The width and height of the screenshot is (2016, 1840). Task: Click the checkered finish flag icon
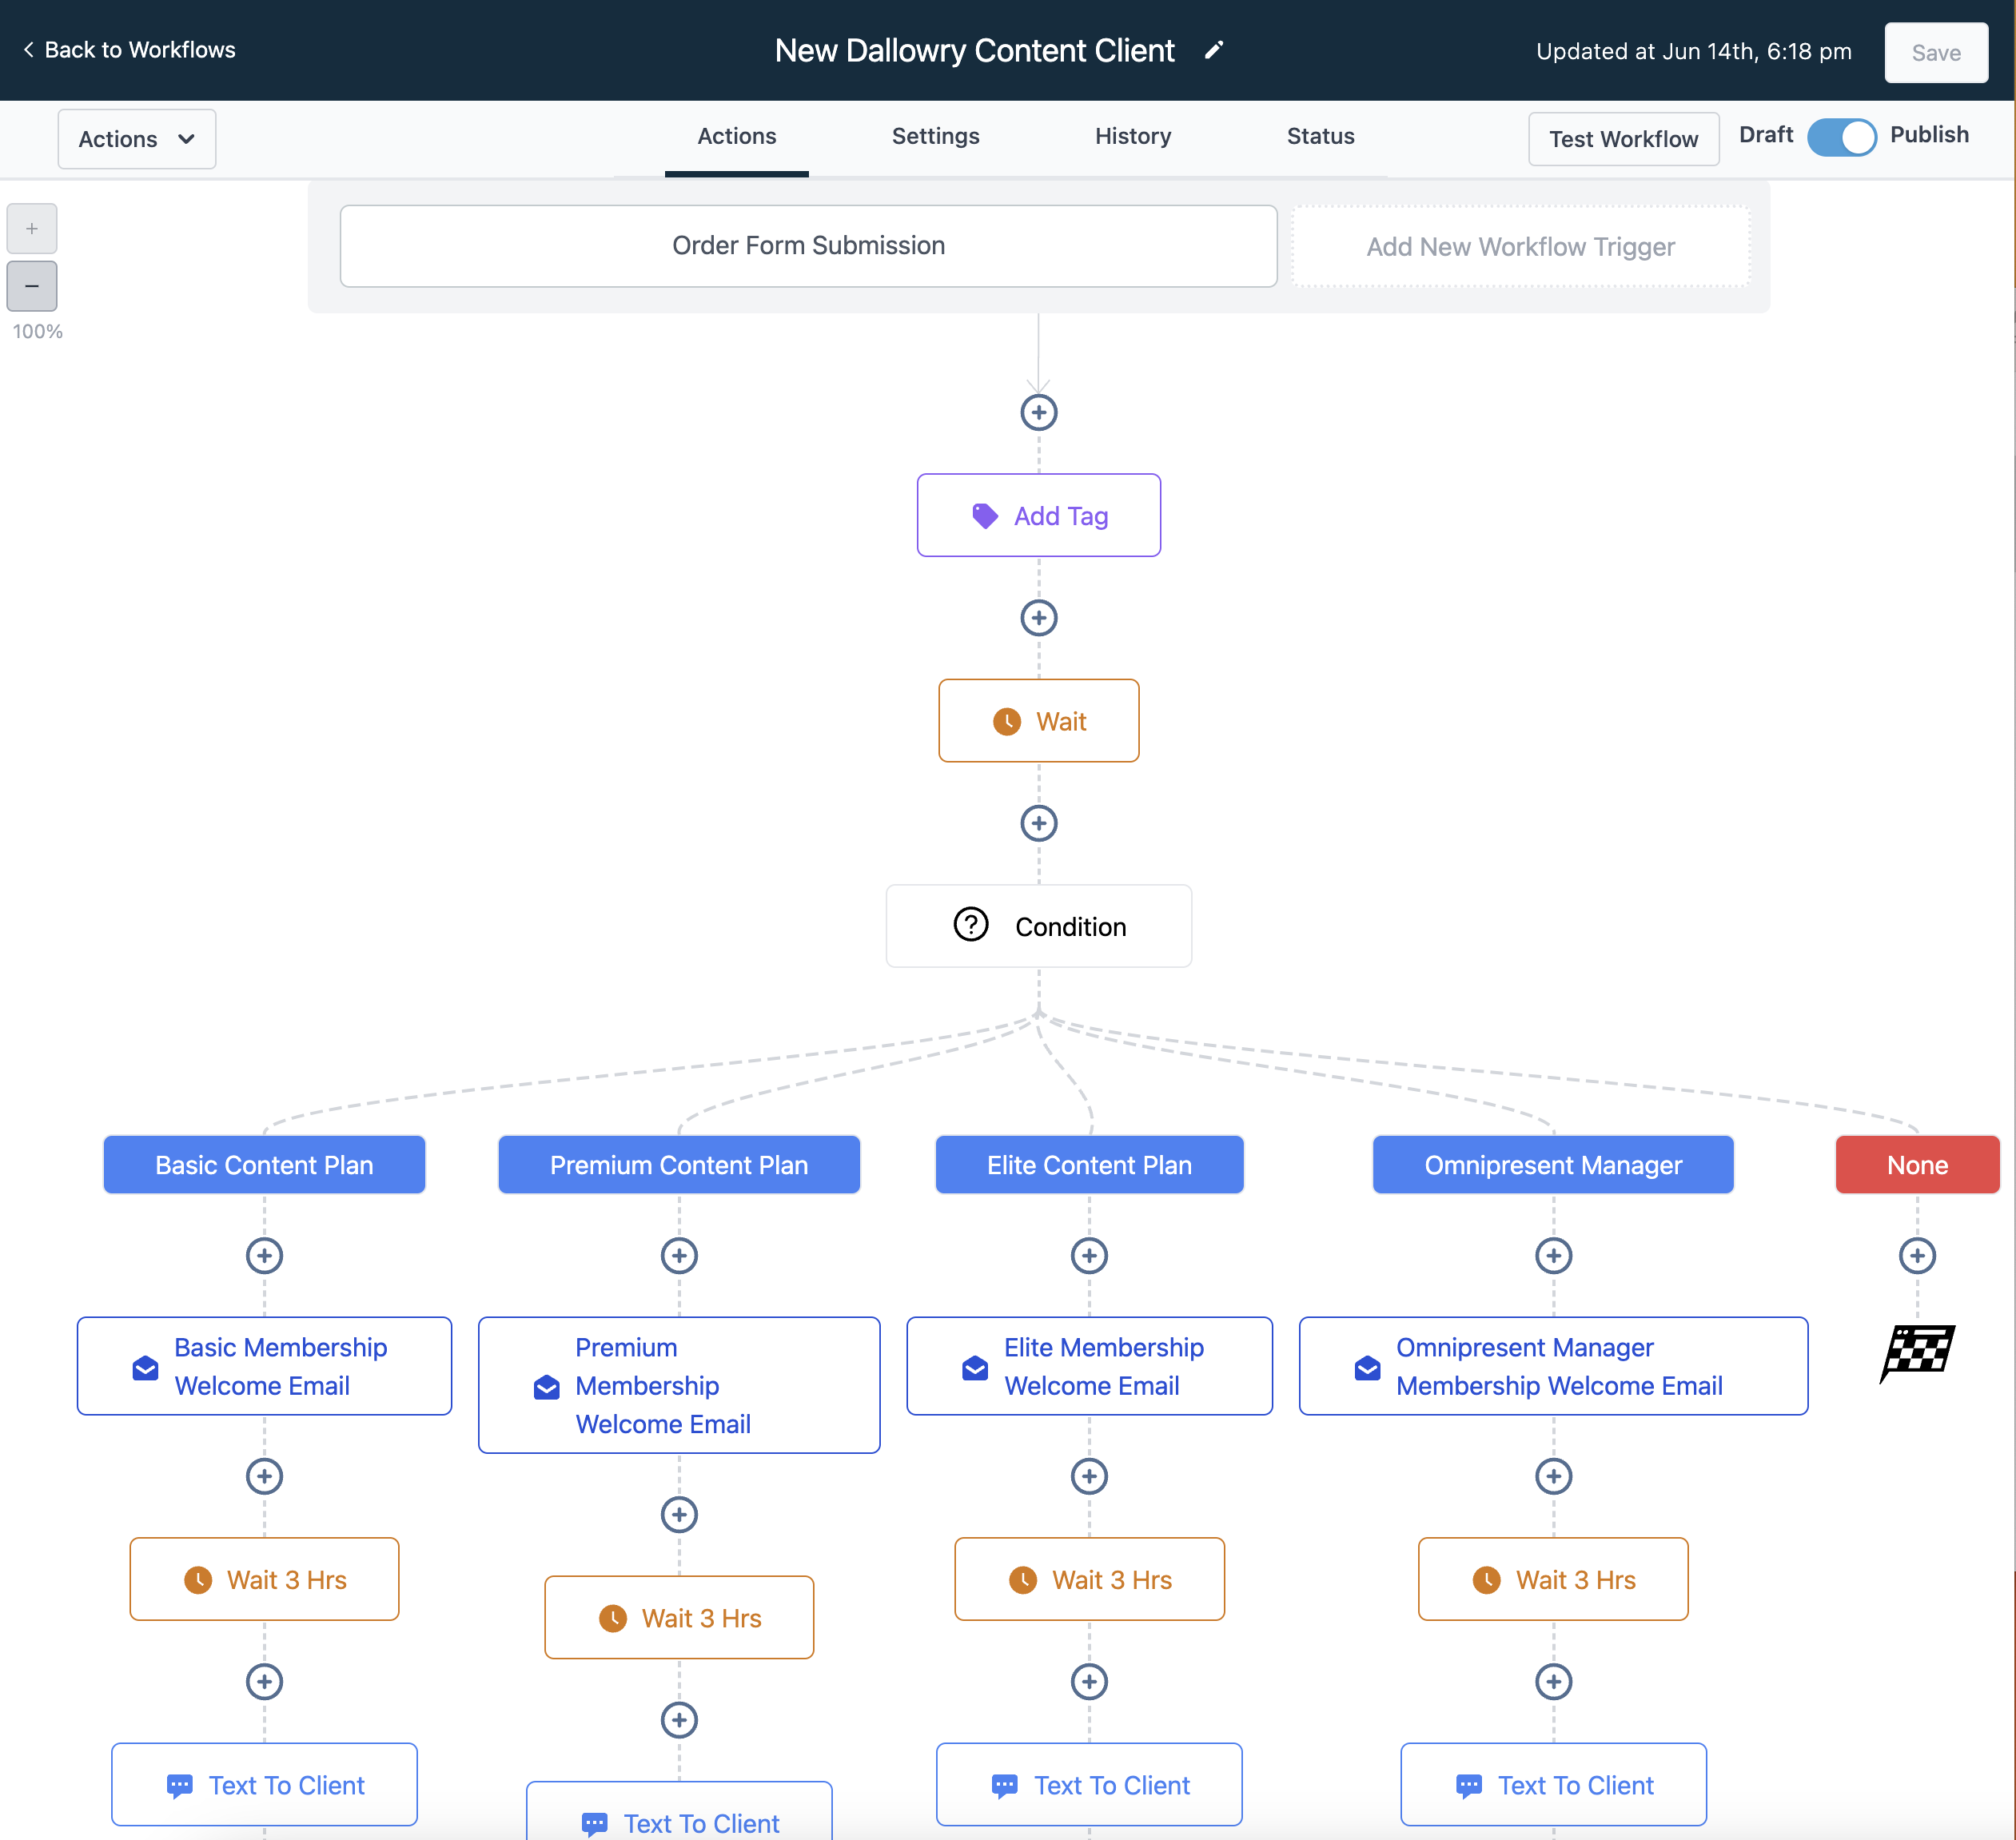(1917, 1353)
